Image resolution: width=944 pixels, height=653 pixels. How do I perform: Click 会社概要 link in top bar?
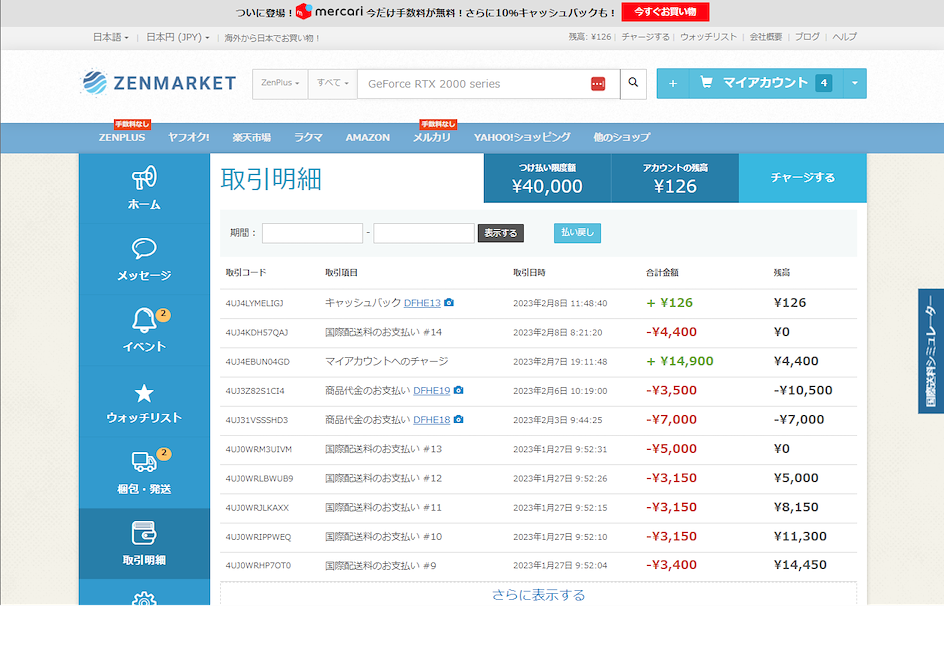[766, 37]
